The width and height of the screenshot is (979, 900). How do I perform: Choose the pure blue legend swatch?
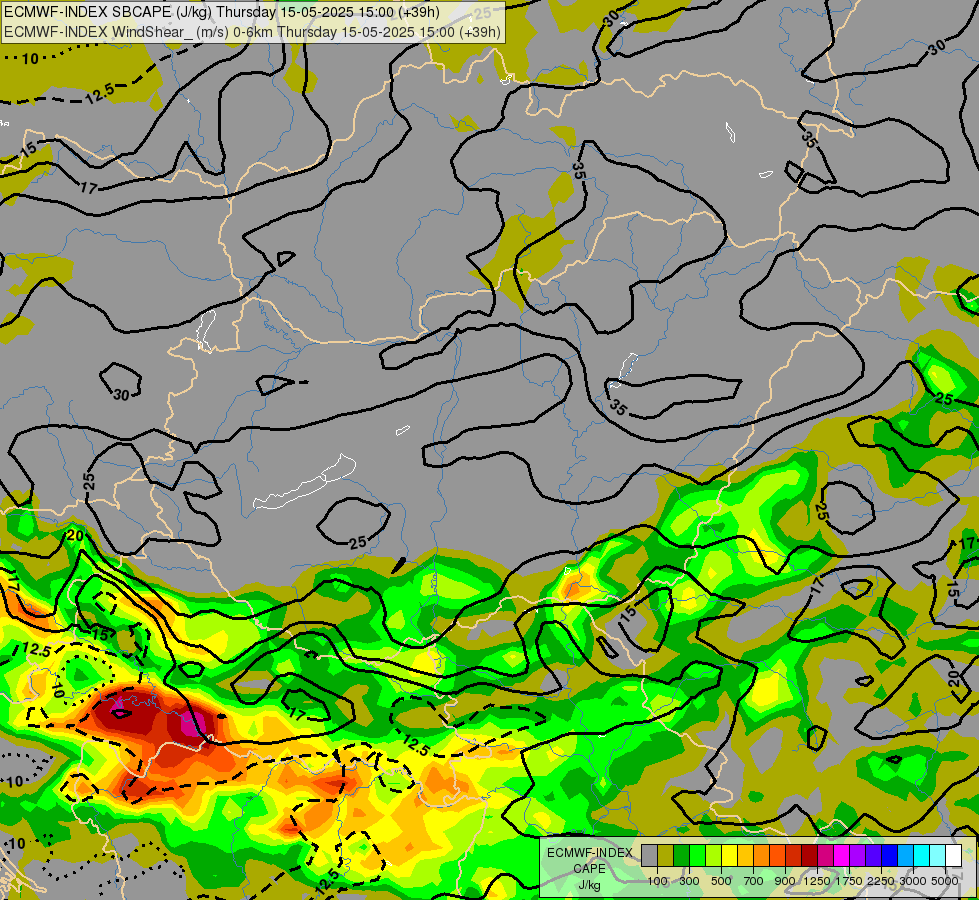pos(890,855)
